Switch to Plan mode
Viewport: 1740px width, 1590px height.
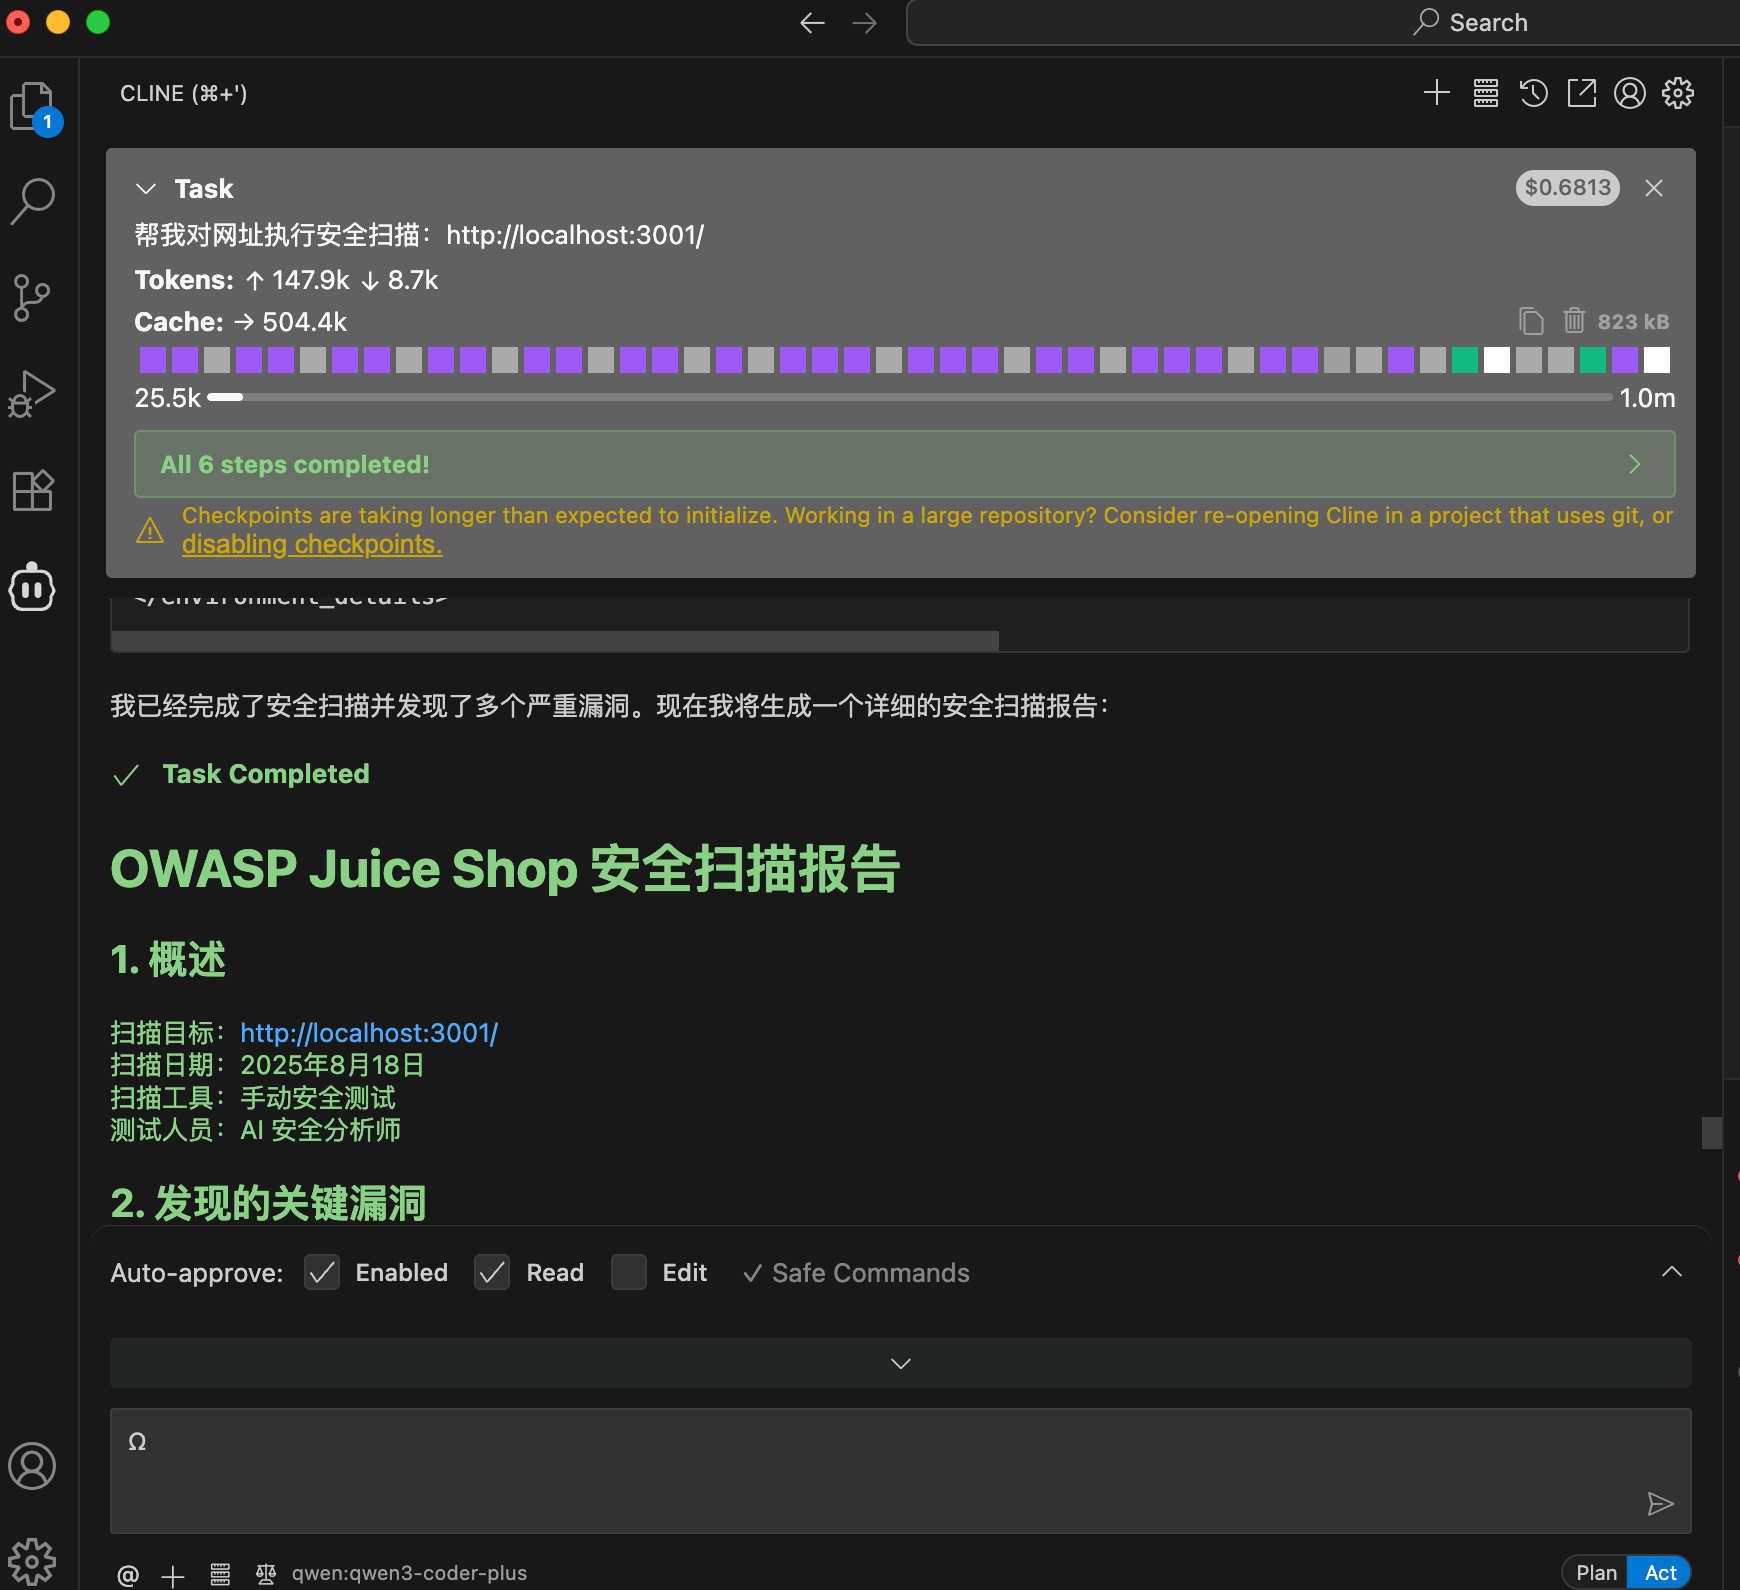point(1596,1573)
